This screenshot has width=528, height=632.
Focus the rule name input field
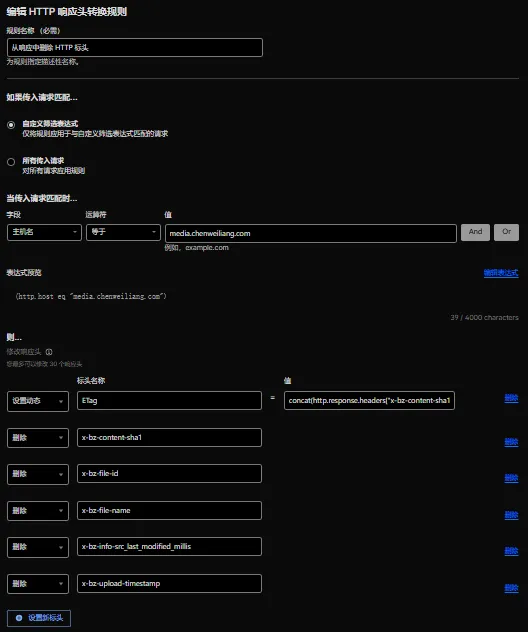135,48
